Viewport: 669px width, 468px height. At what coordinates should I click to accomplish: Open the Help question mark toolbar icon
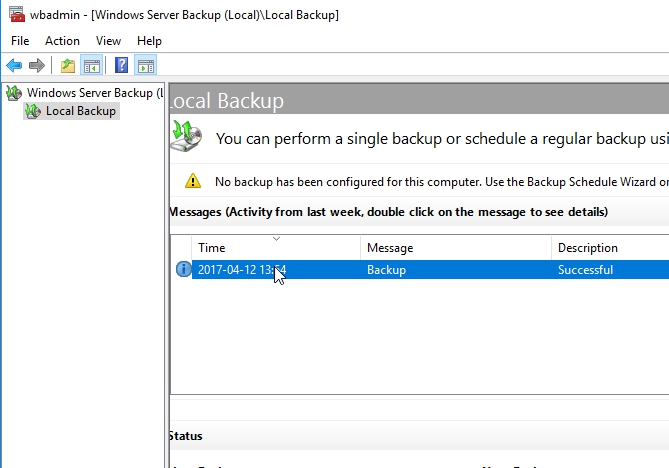pyautogui.click(x=122, y=66)
